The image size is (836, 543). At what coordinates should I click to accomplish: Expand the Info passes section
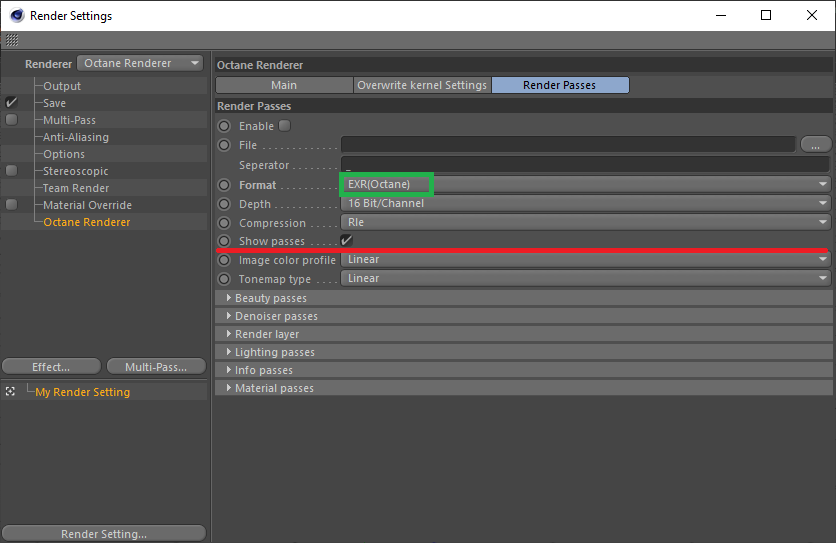524,370
